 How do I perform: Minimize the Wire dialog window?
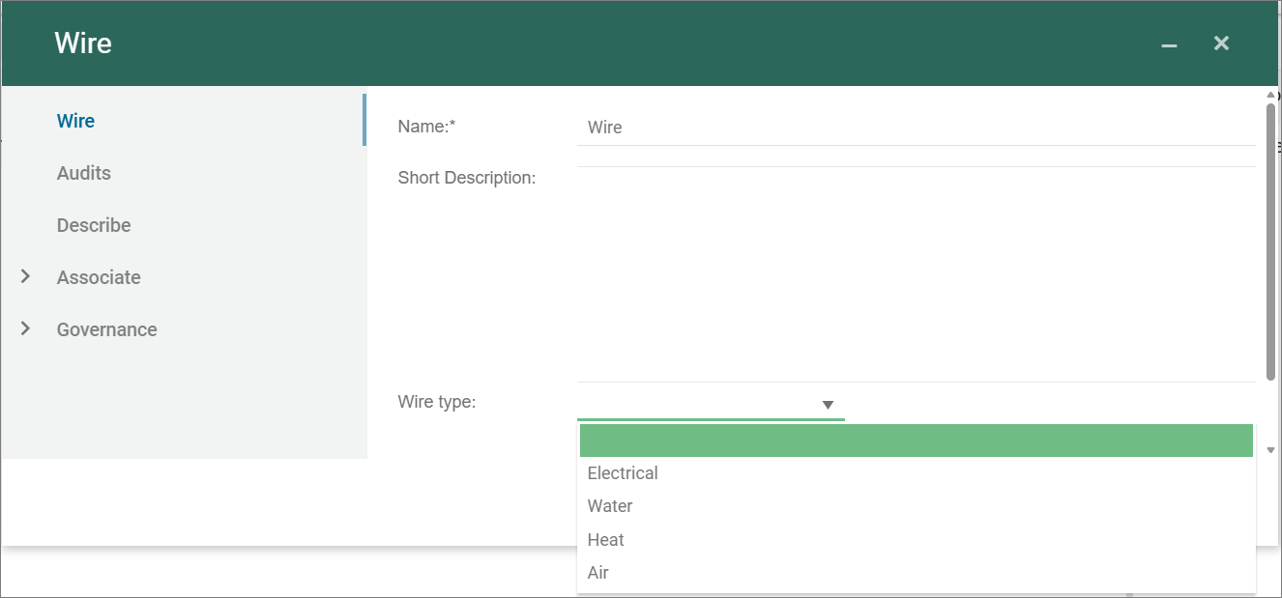point(1168,45)
